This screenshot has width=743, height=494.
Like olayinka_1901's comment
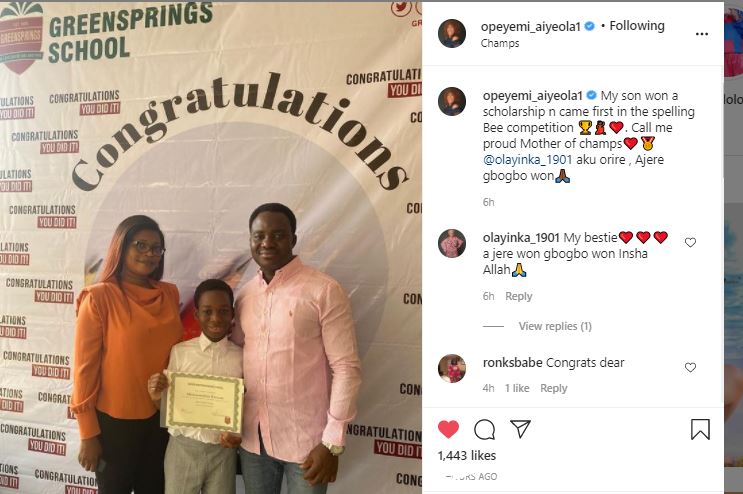690,243
